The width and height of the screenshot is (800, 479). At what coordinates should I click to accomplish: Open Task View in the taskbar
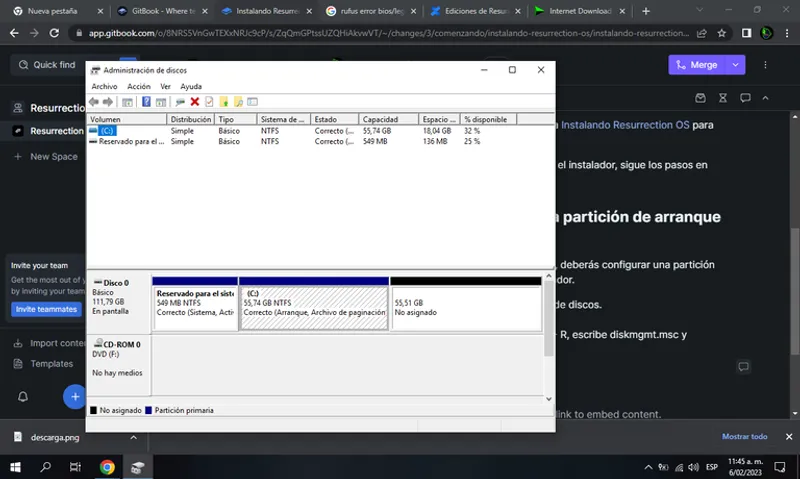(x=75, y=466)
